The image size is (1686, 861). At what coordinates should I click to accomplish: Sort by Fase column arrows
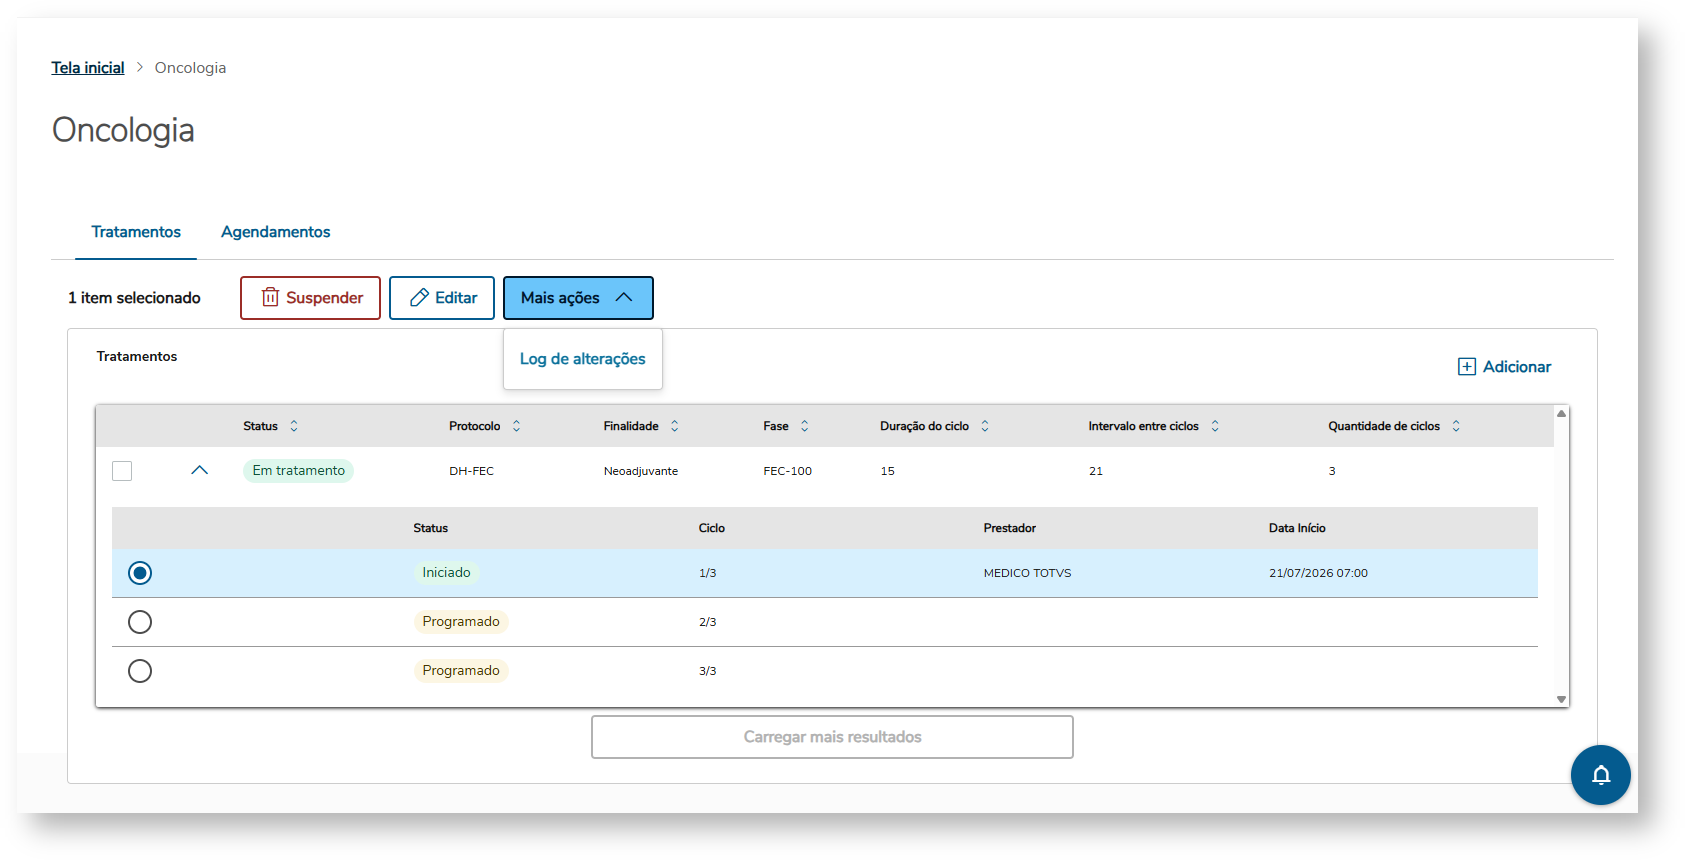[804, 426]
